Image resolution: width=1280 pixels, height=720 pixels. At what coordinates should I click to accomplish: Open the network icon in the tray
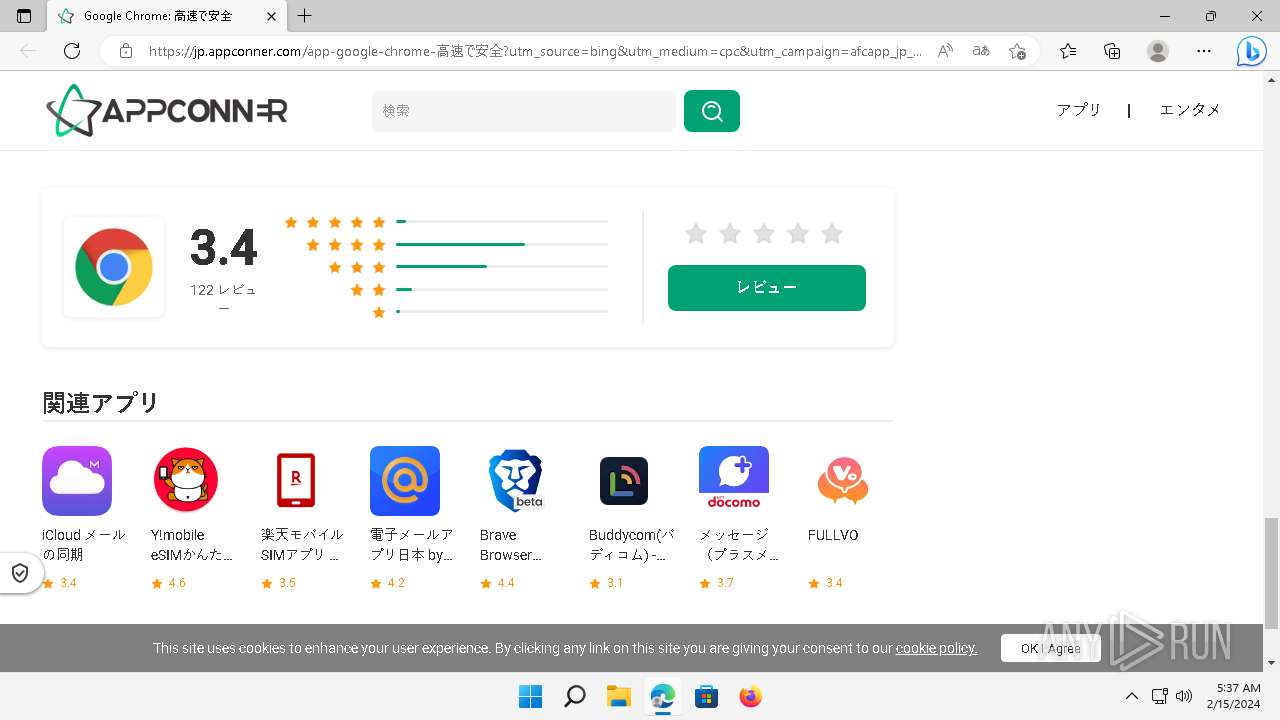click(1159, 696)
